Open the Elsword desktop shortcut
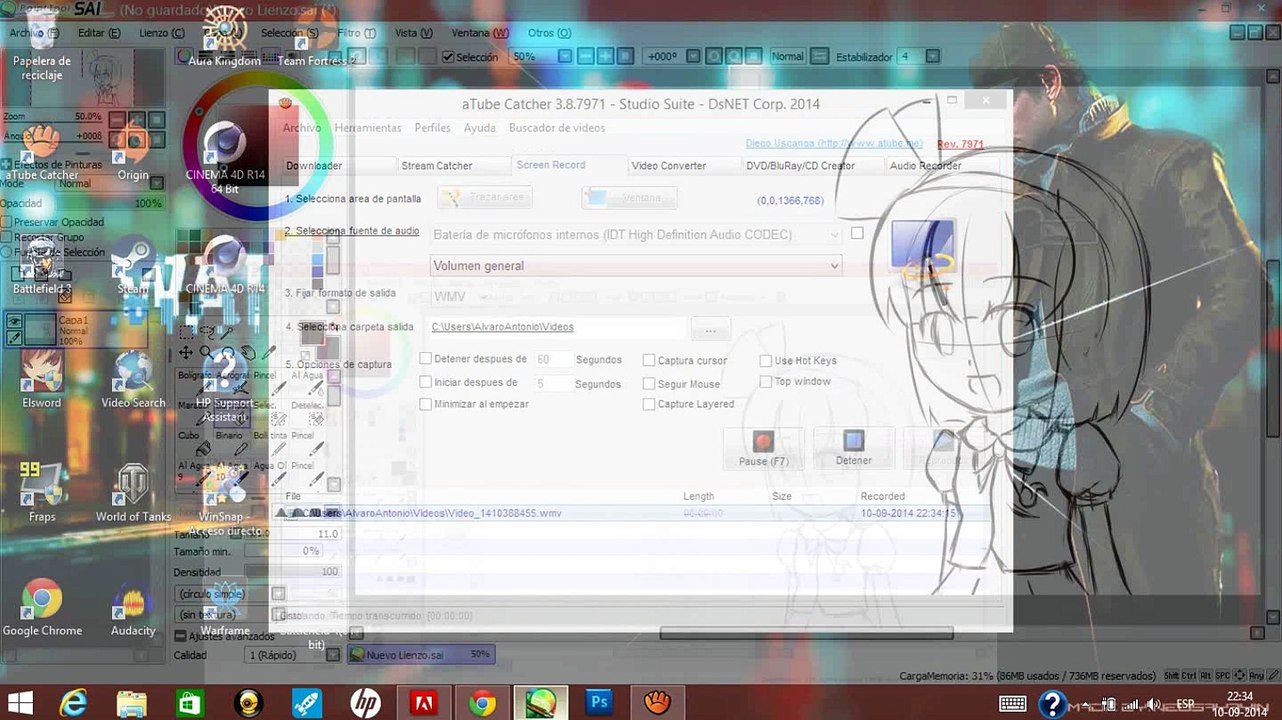The width and height of the screenshot is (1282, 720). [42, 380]
